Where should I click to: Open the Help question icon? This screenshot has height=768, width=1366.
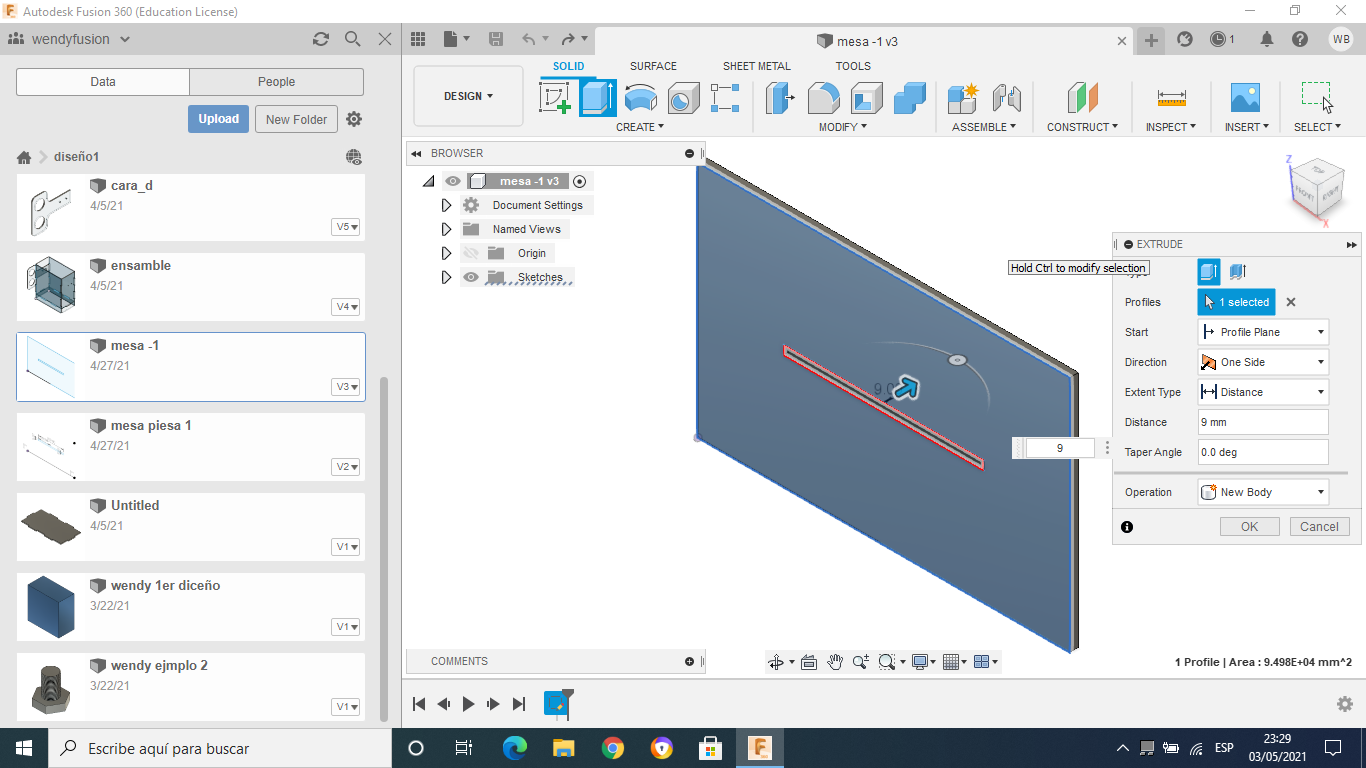point(1300,39)
